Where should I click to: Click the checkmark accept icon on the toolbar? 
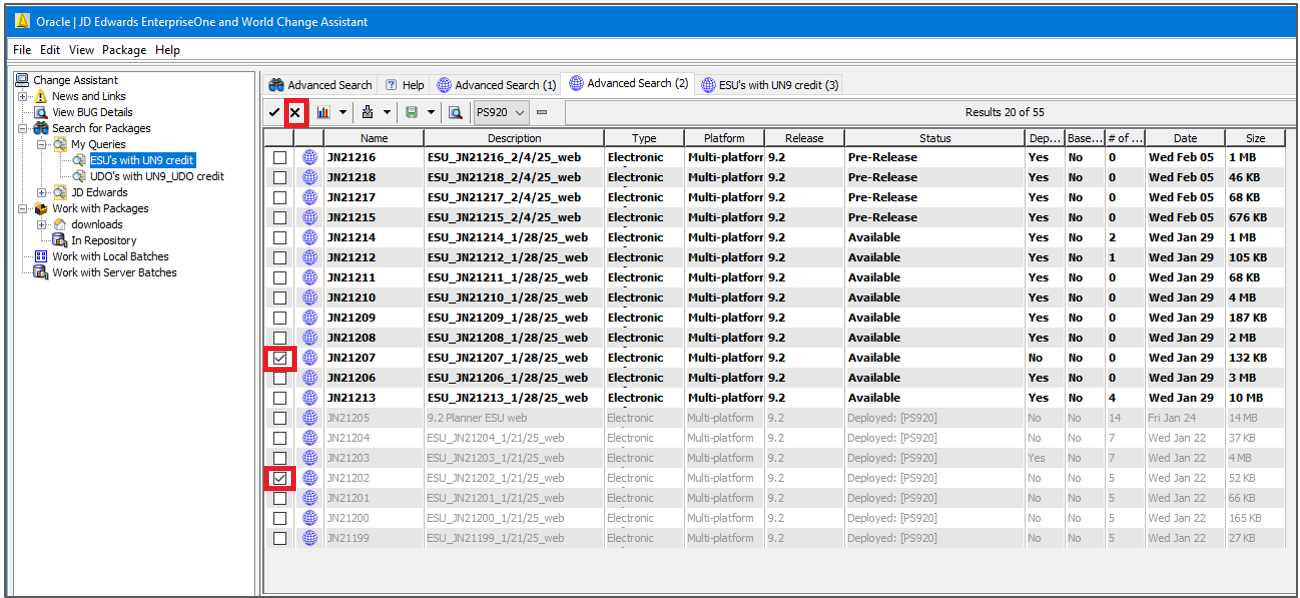(274, 112)
